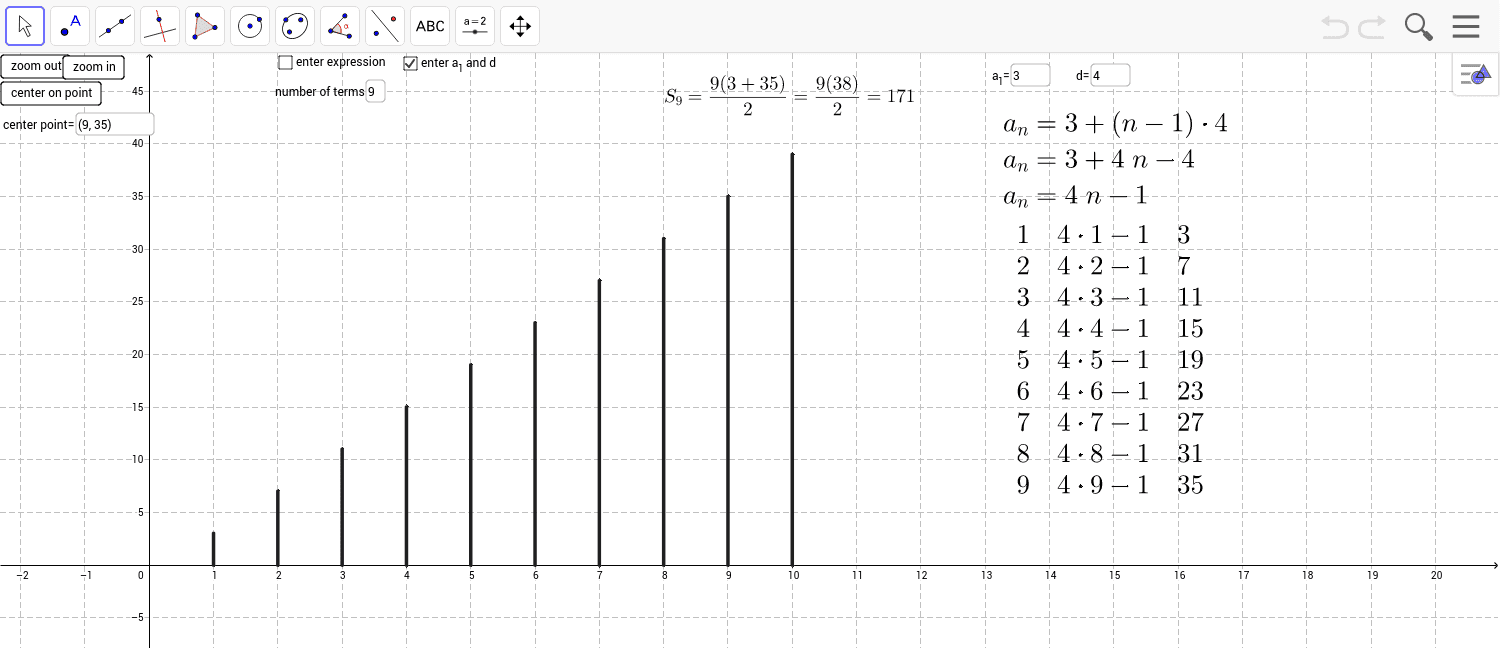Screen dimensions: 1500x650
Task: Select the Circle with center tool
Action: pos(250,26)
